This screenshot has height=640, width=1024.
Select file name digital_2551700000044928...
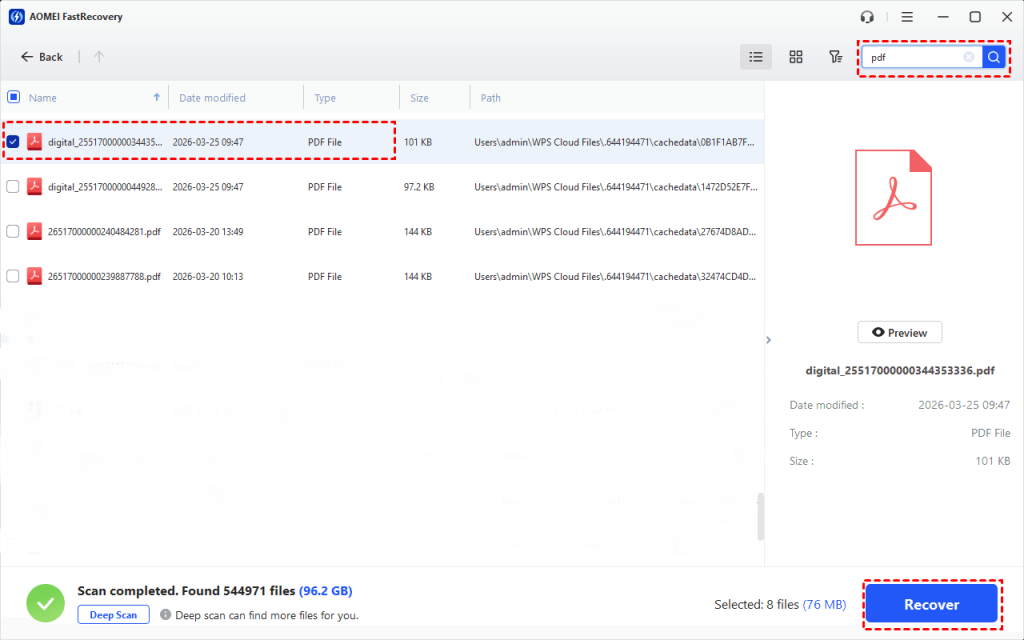104,187
